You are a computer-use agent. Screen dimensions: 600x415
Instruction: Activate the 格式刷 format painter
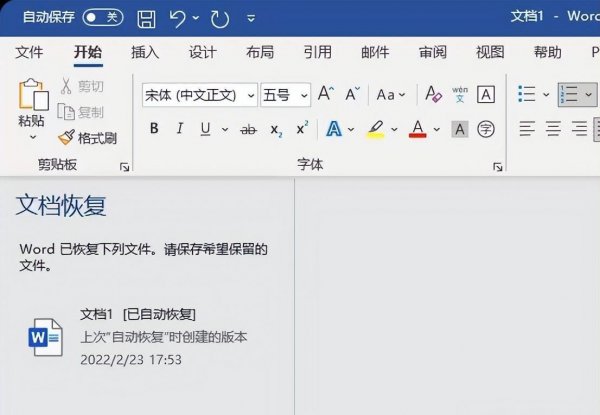[x=88, y=138]
